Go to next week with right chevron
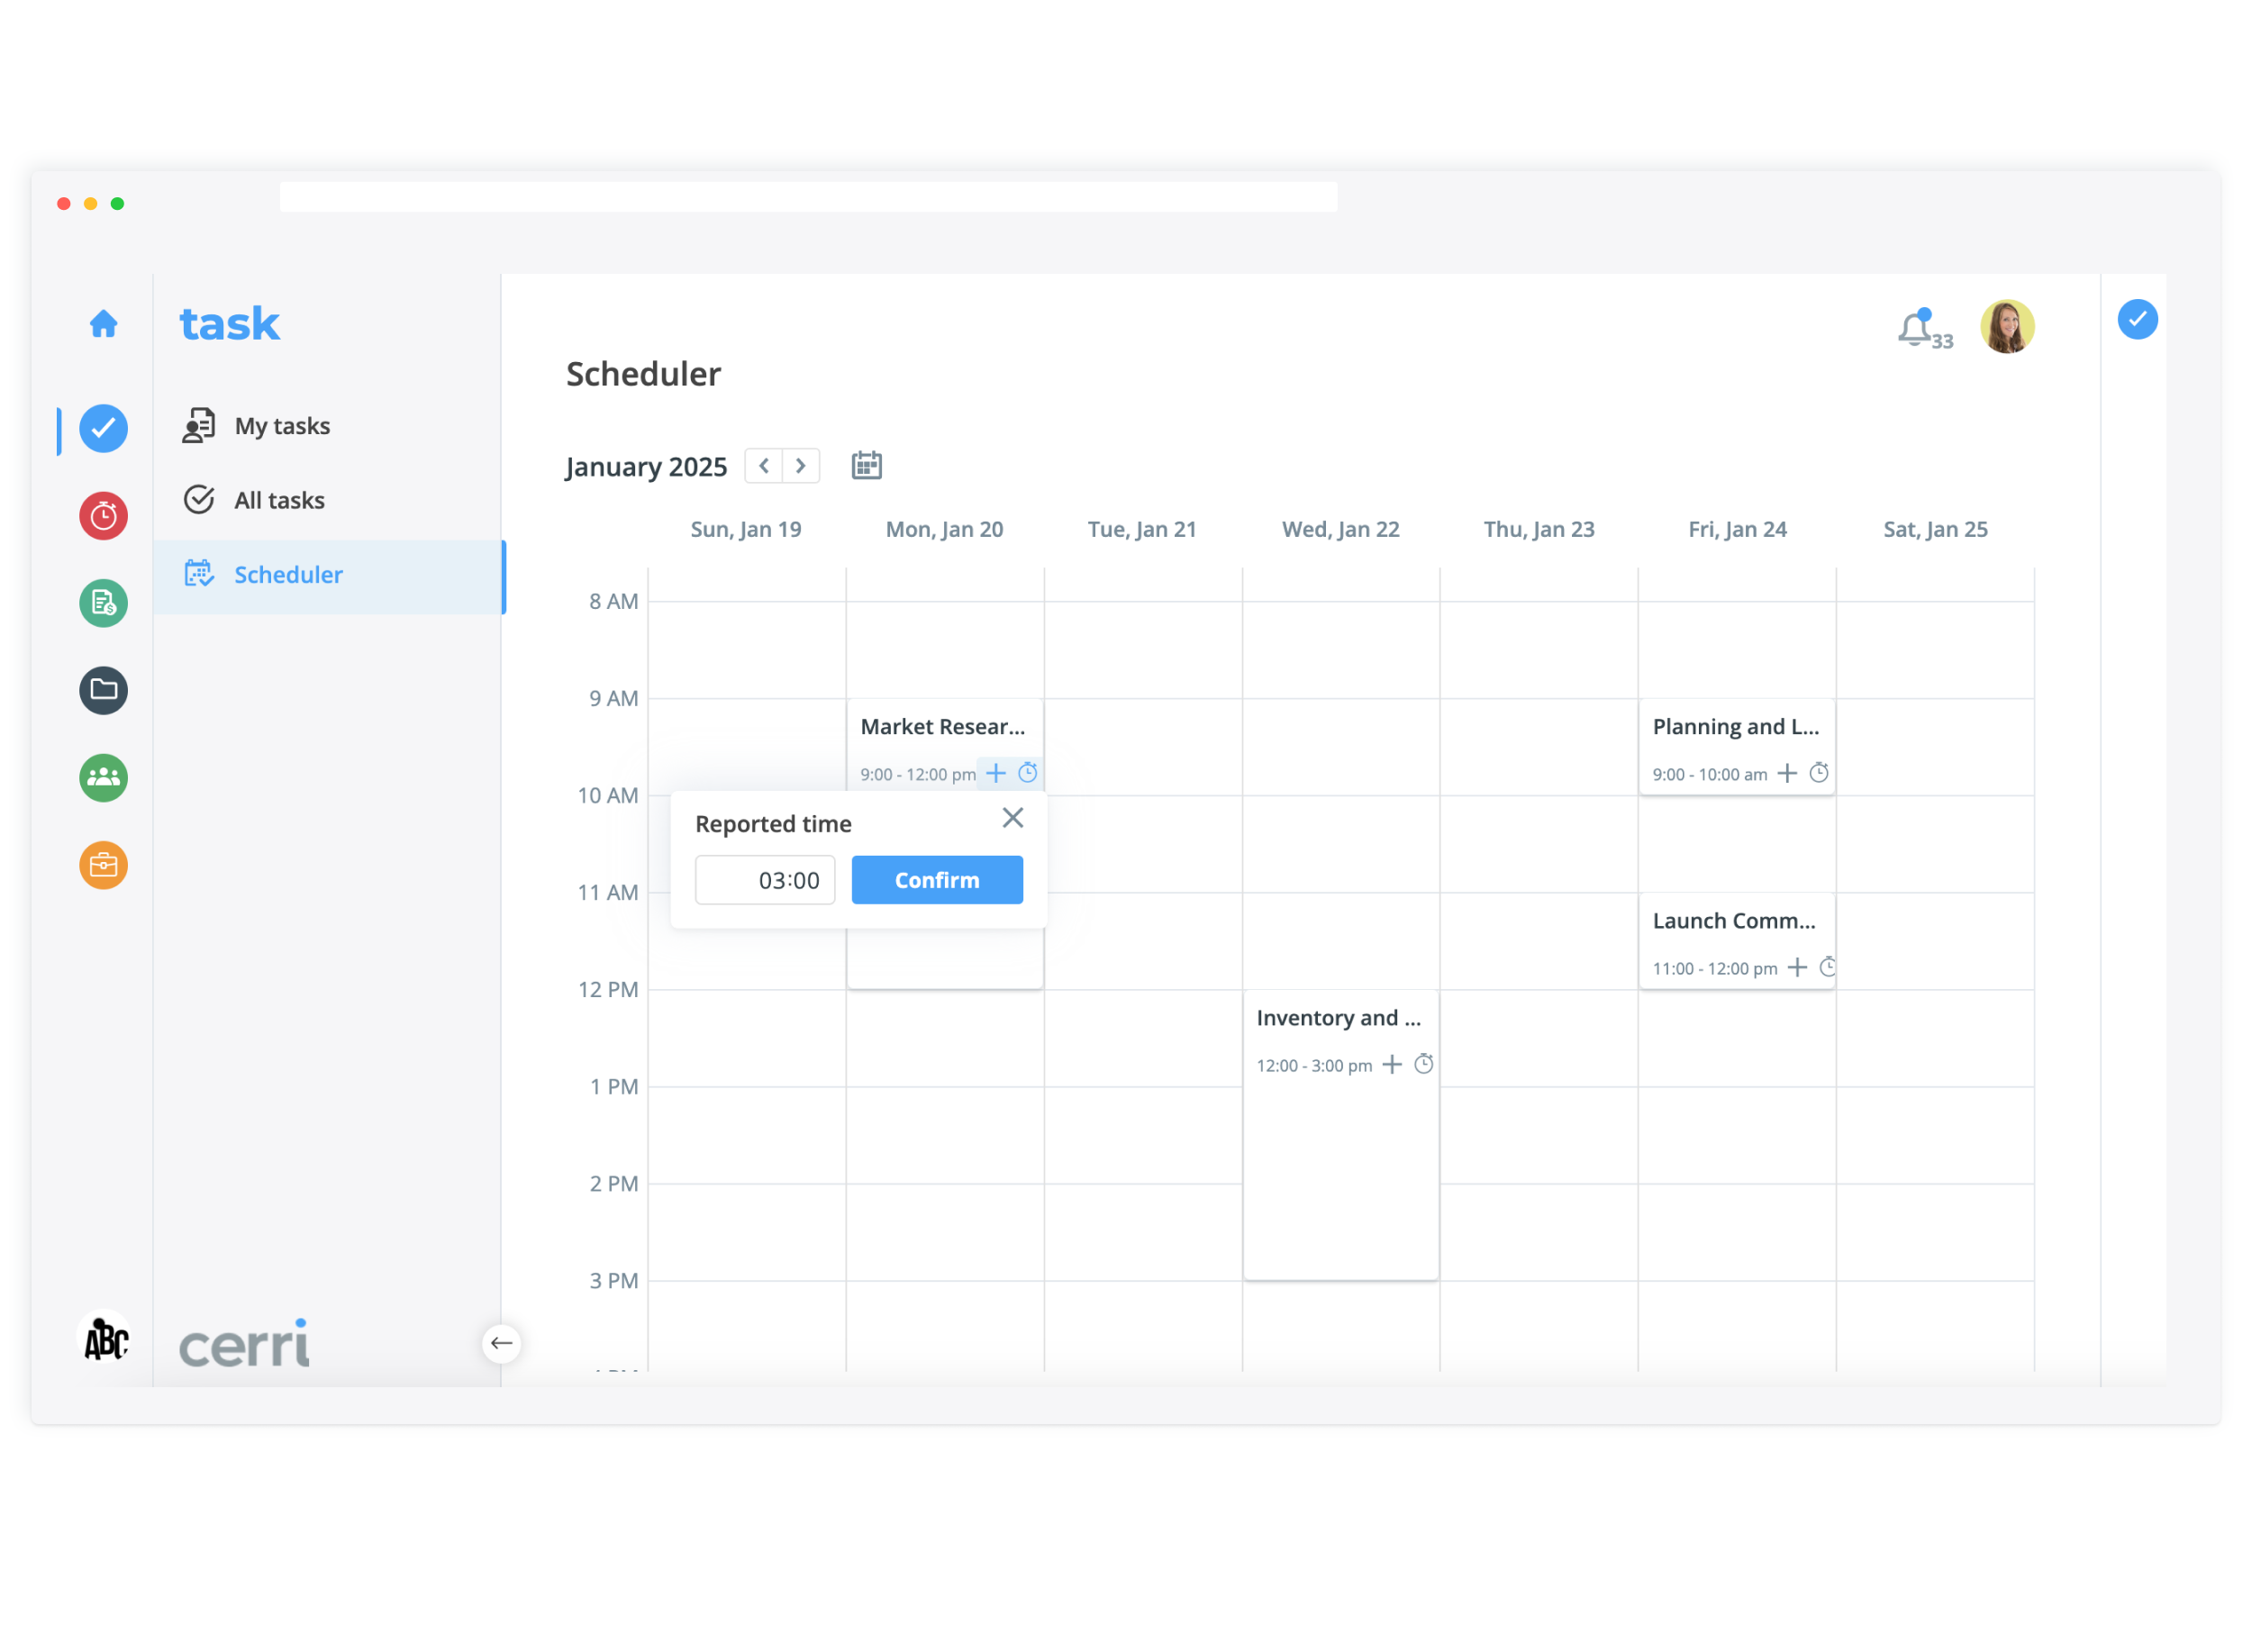This screenshot has width=2252, height=1652. click(801, 466)
